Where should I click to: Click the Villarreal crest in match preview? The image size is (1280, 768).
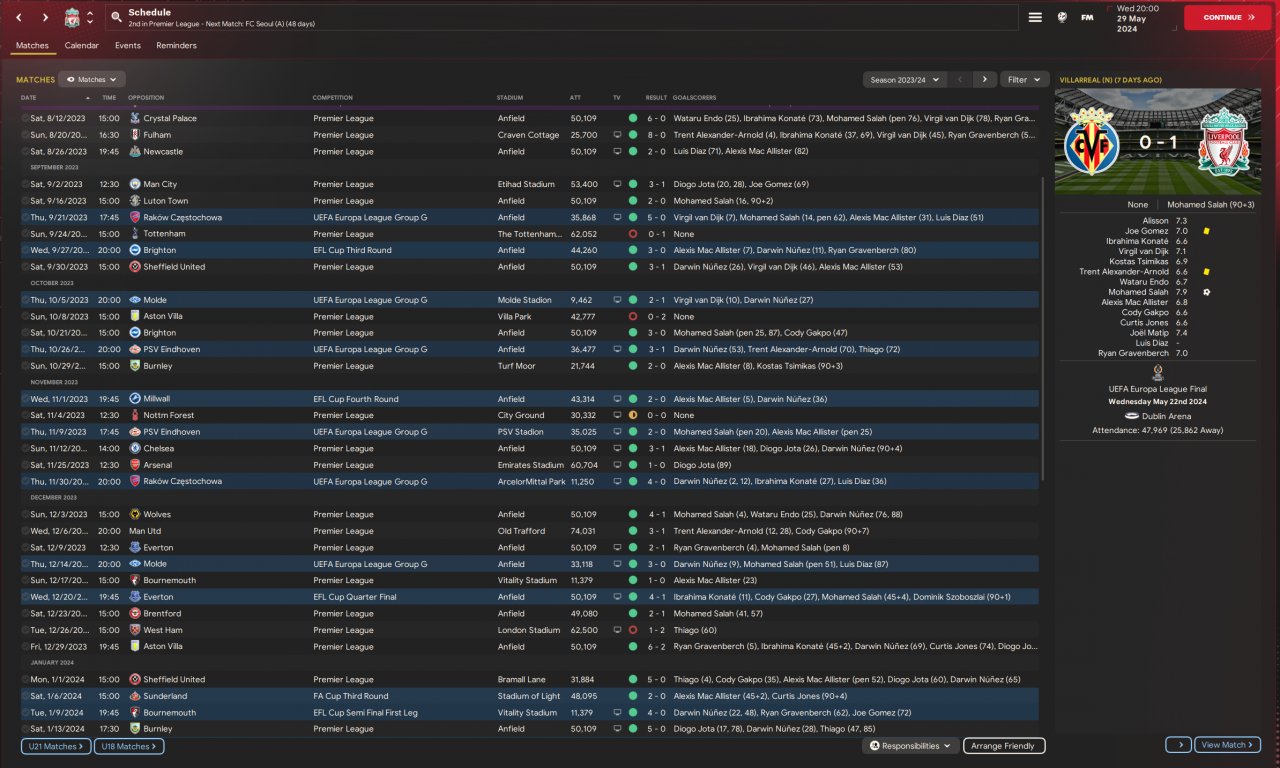coord(1091,143)
